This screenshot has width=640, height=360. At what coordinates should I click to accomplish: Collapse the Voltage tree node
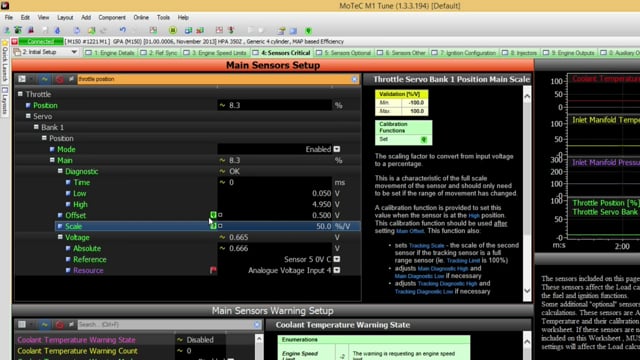(x=60, y=237)
